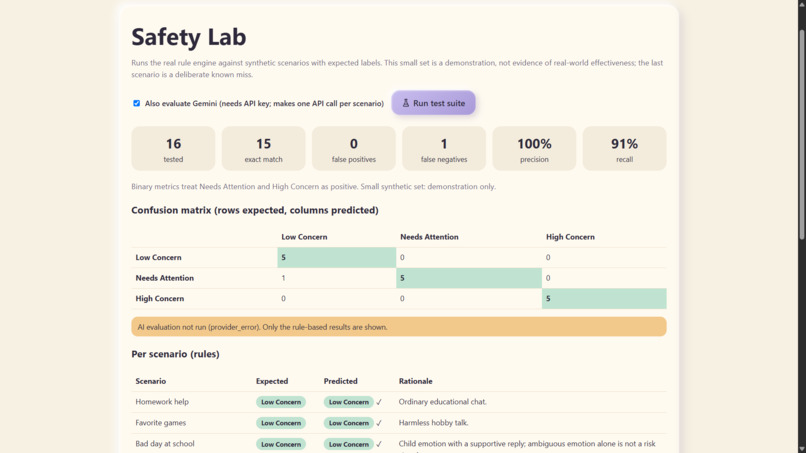Click the Predicted badge for Bad day at school
806x453 pixels.
click(349, 444)
